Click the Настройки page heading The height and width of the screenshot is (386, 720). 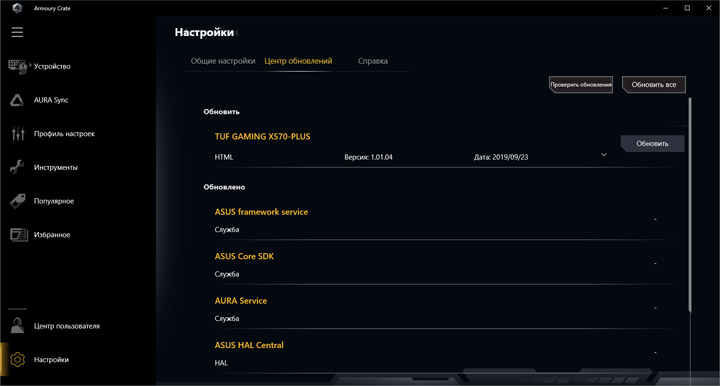coord(204,33)
